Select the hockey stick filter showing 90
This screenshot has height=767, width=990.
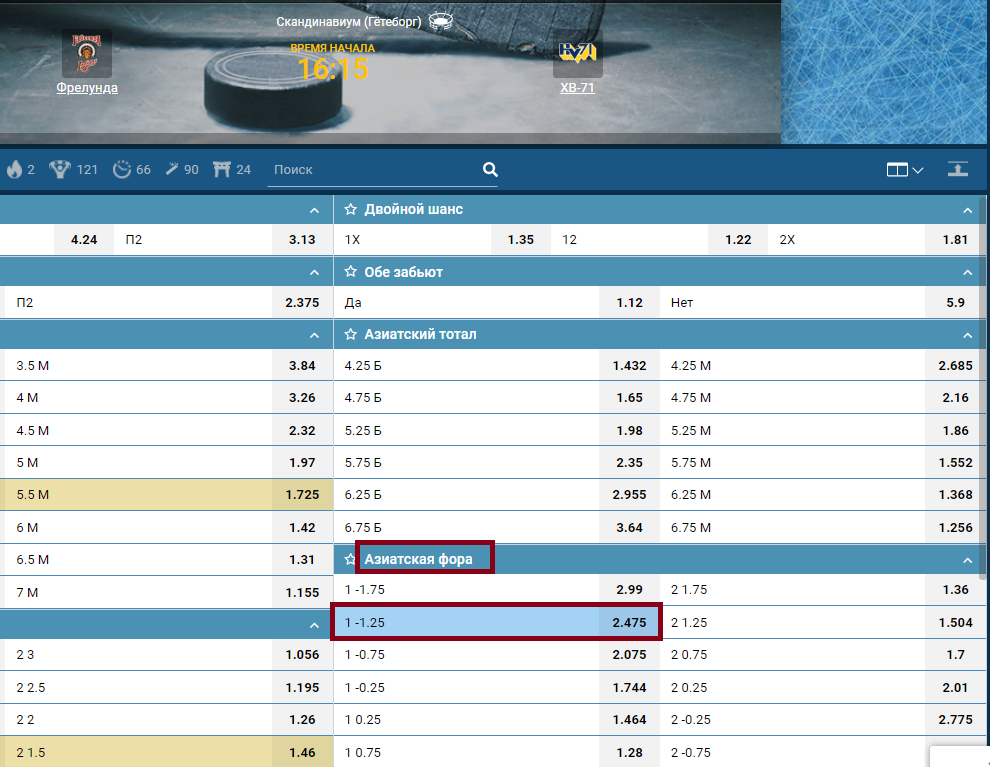pos(171,170)
